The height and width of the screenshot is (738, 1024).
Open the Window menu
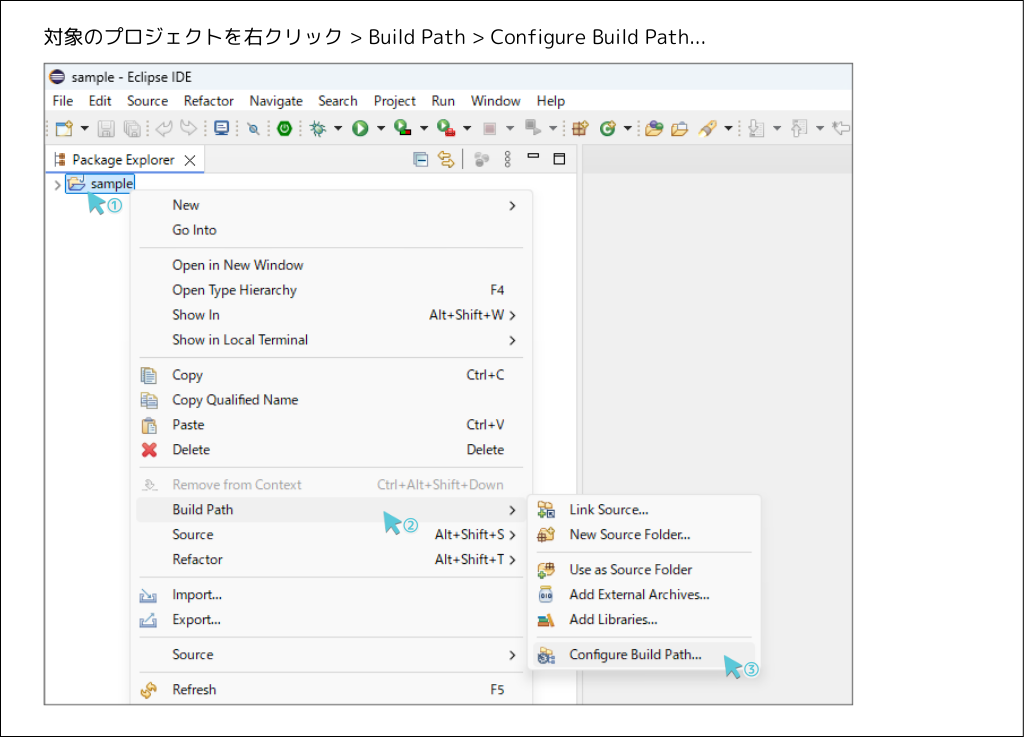[x=496, y=101]
